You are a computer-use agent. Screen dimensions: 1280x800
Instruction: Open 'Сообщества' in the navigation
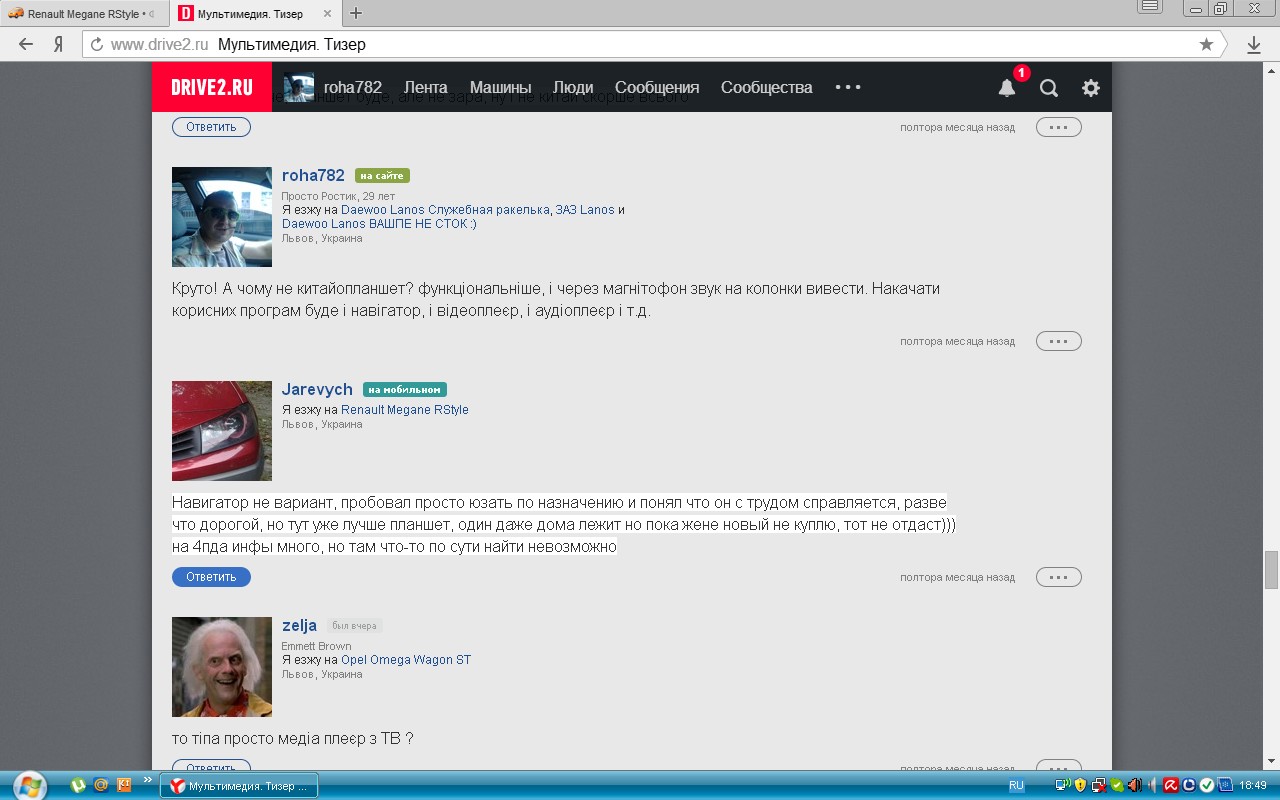[766, 87]
